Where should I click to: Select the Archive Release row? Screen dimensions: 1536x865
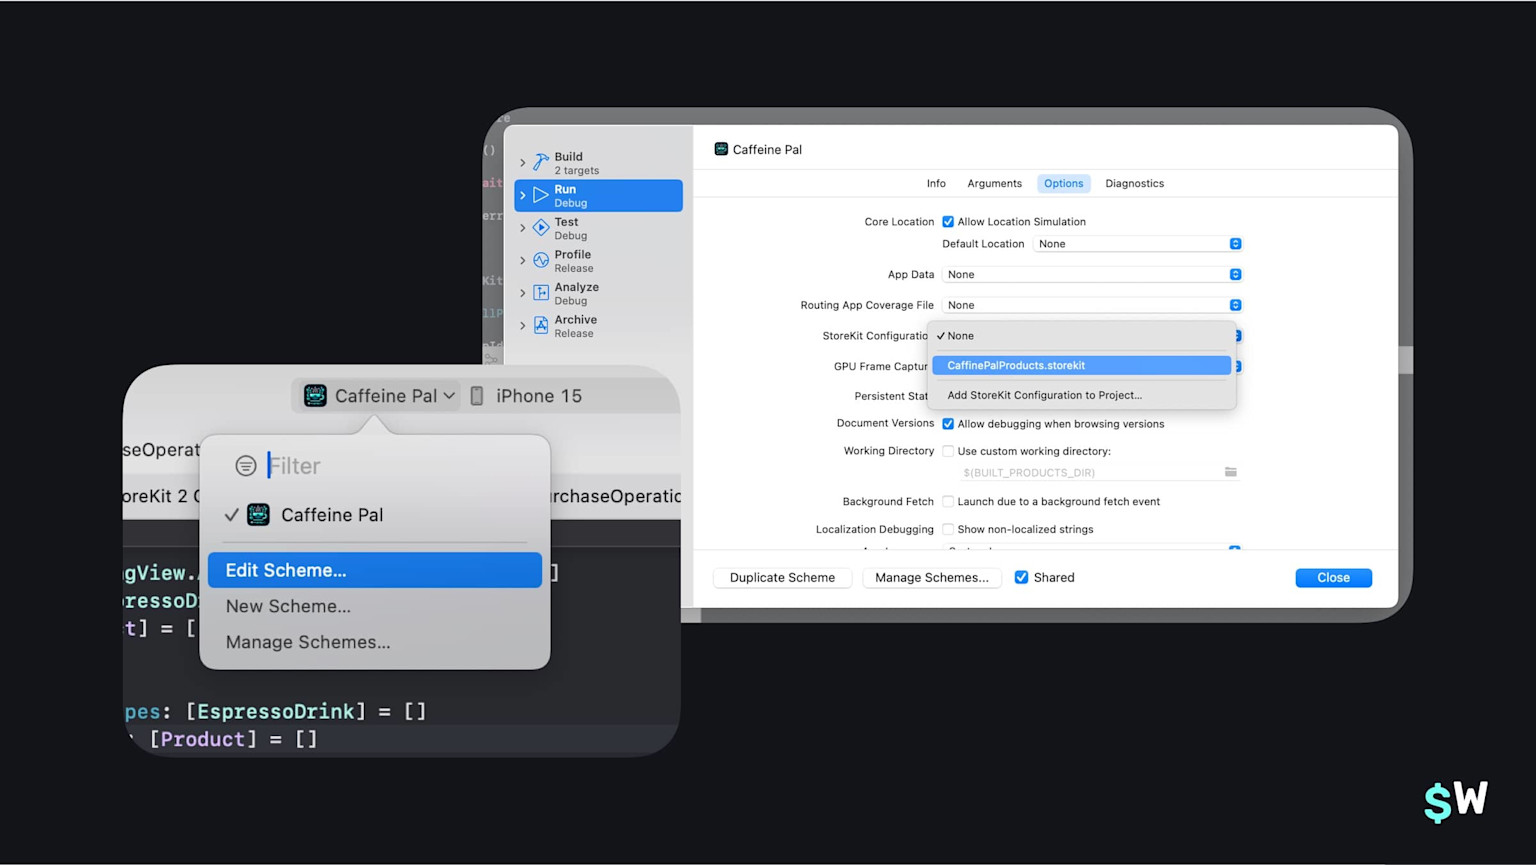point(598,326)
